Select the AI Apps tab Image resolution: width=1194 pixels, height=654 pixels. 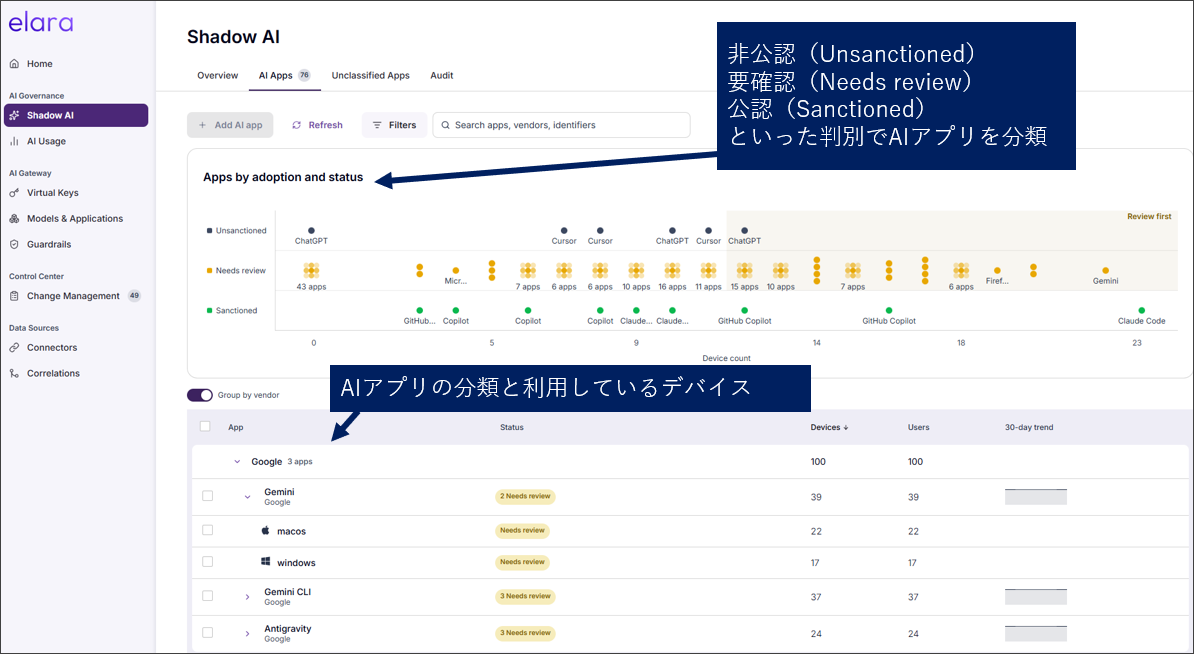285,76
